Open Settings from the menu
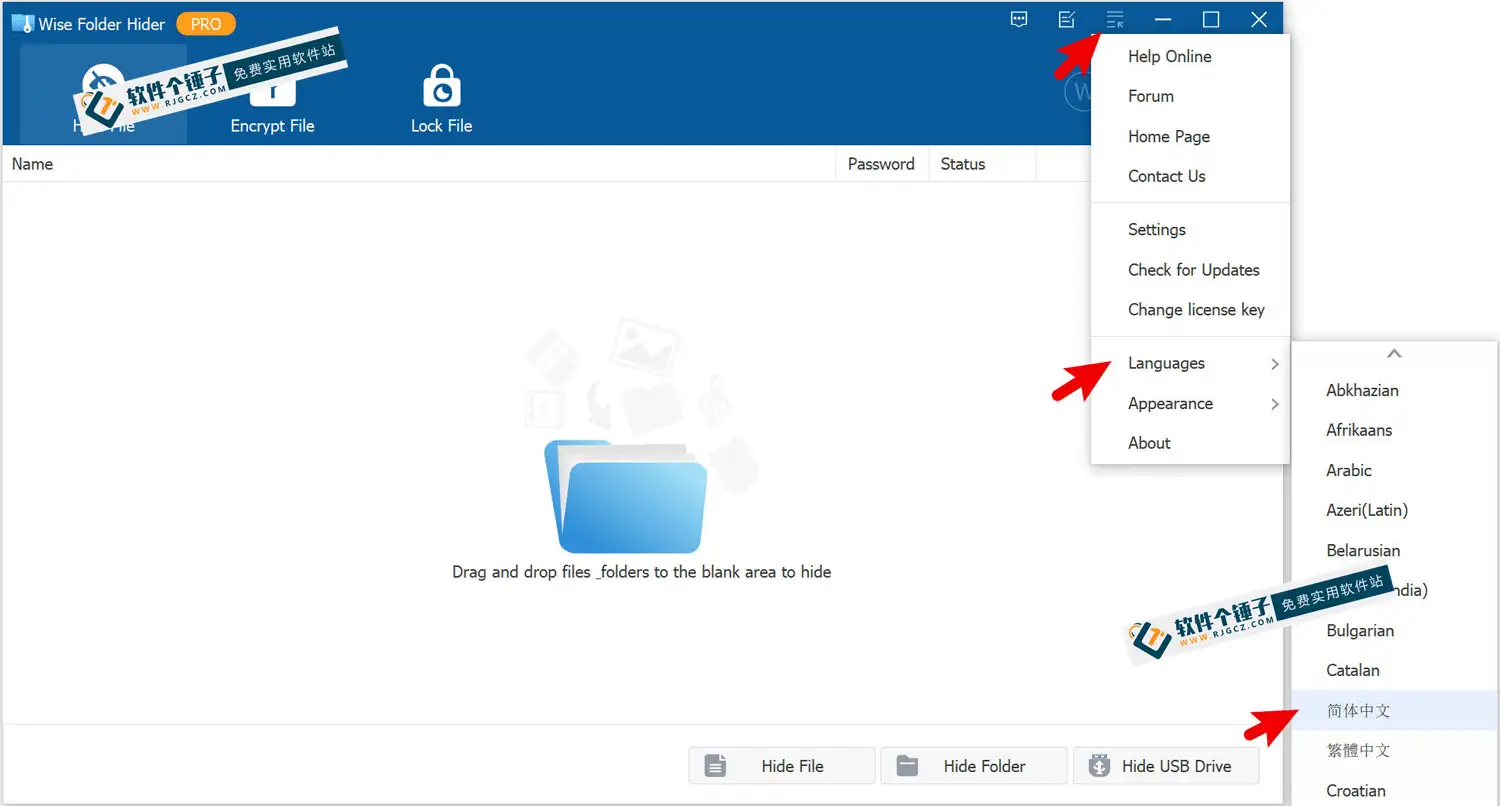 (1190, 230)
